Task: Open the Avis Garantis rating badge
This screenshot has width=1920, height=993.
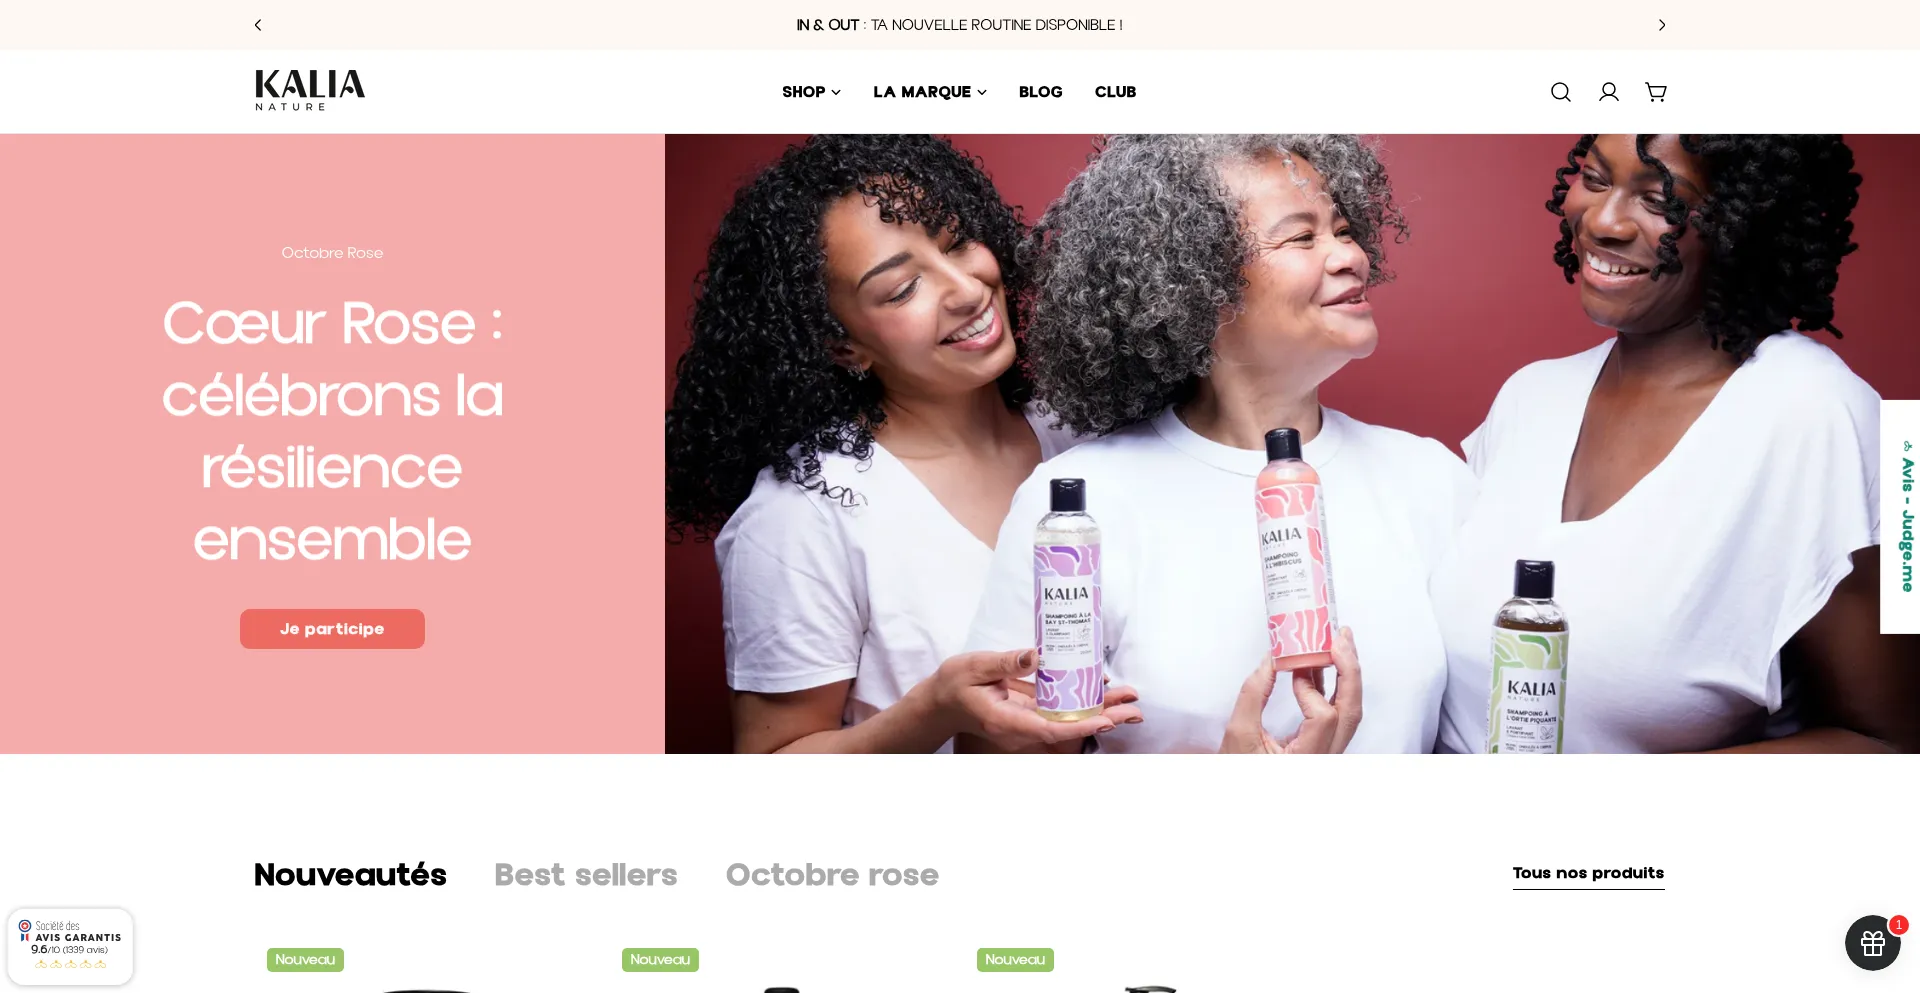Action: click(70, 946)
